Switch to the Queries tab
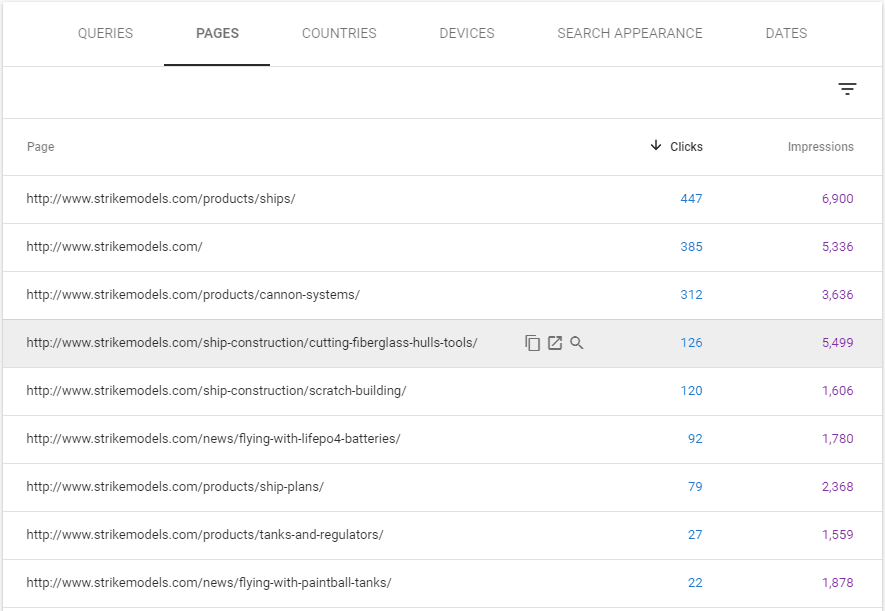The width and height of the screenshot is (885, 611). point(106,33)
